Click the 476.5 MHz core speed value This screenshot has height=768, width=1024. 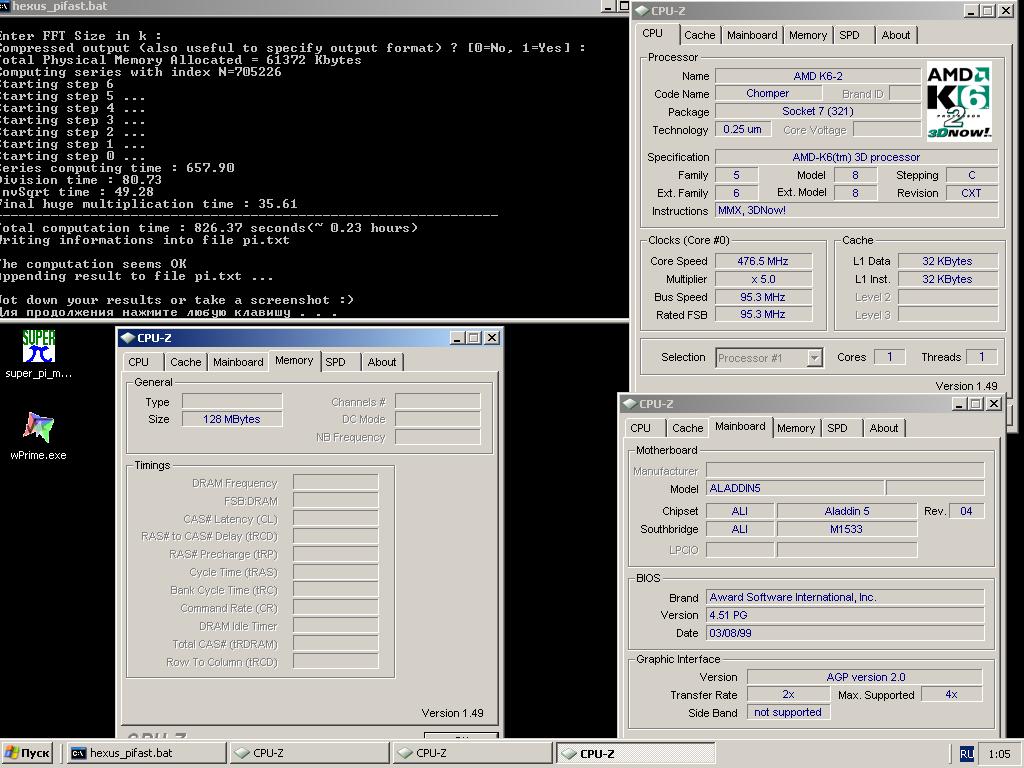click(763, 261)
